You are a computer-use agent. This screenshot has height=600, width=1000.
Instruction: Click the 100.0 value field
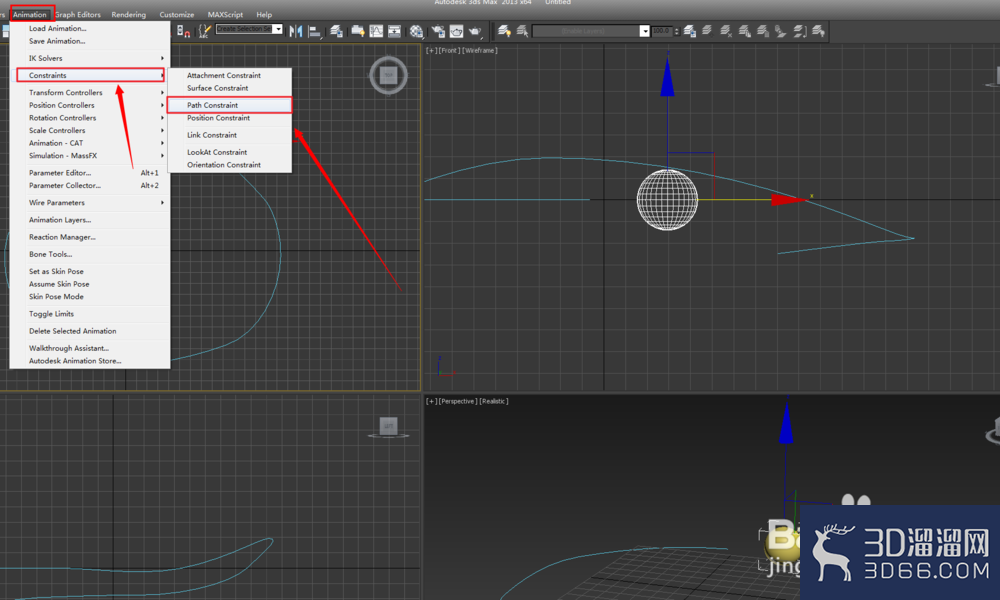(662, 31)
